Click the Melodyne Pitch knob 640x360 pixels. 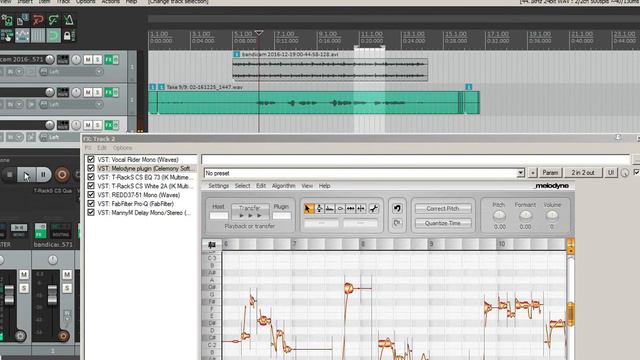(499, 216)
